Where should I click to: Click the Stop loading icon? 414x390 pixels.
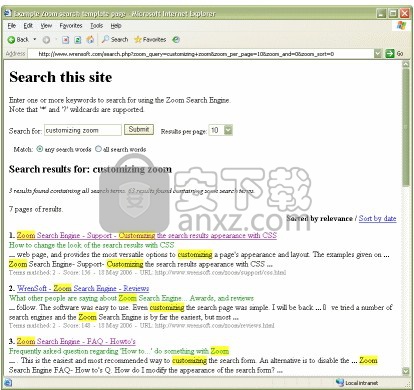tap(66, 40)
